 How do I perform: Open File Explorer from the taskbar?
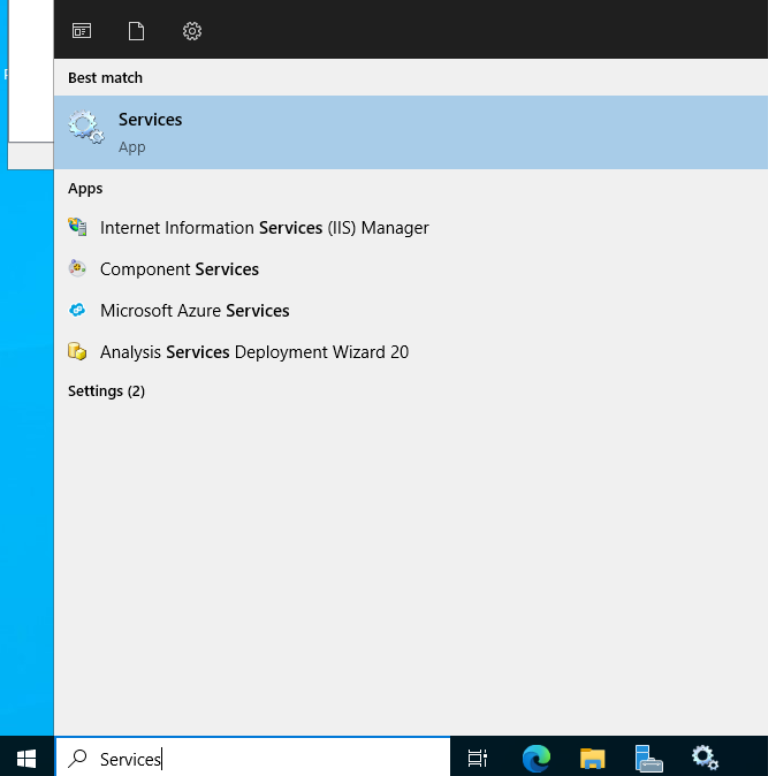(x=592, y=758)
